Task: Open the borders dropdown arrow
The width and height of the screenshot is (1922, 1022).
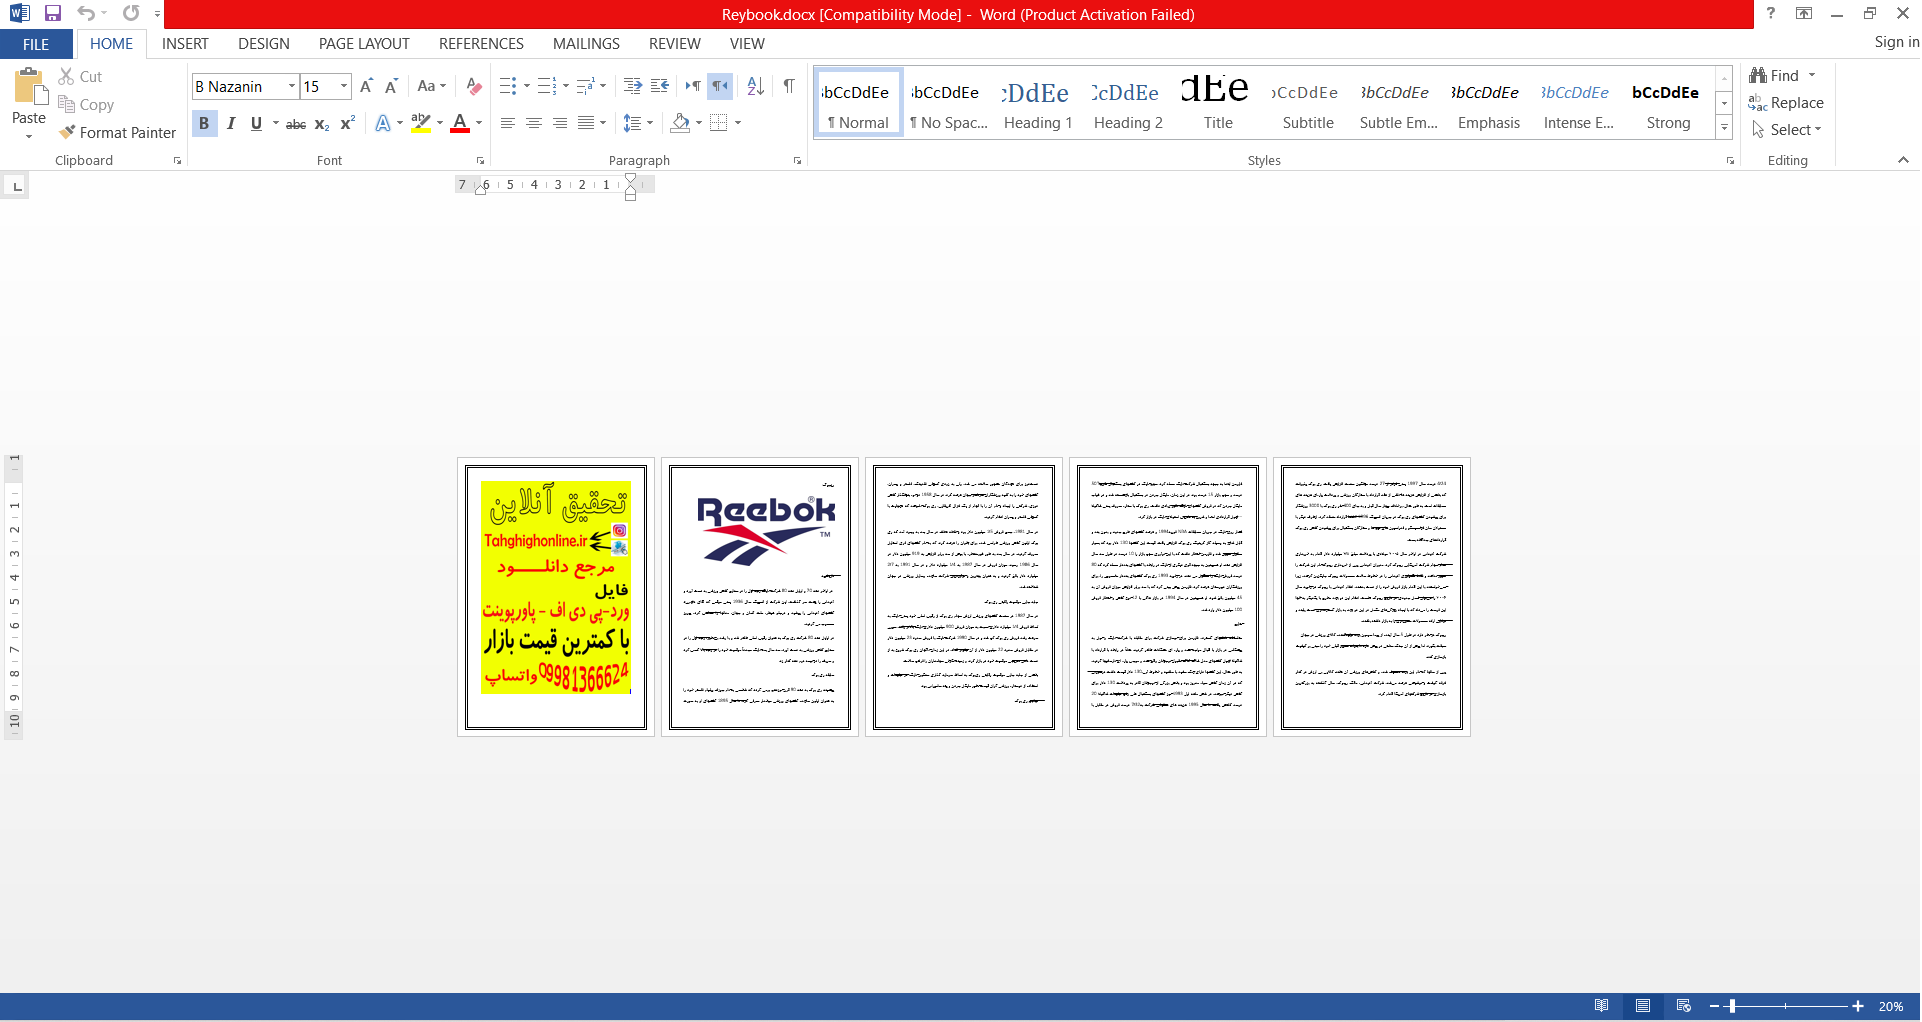Action: point(738,123)
